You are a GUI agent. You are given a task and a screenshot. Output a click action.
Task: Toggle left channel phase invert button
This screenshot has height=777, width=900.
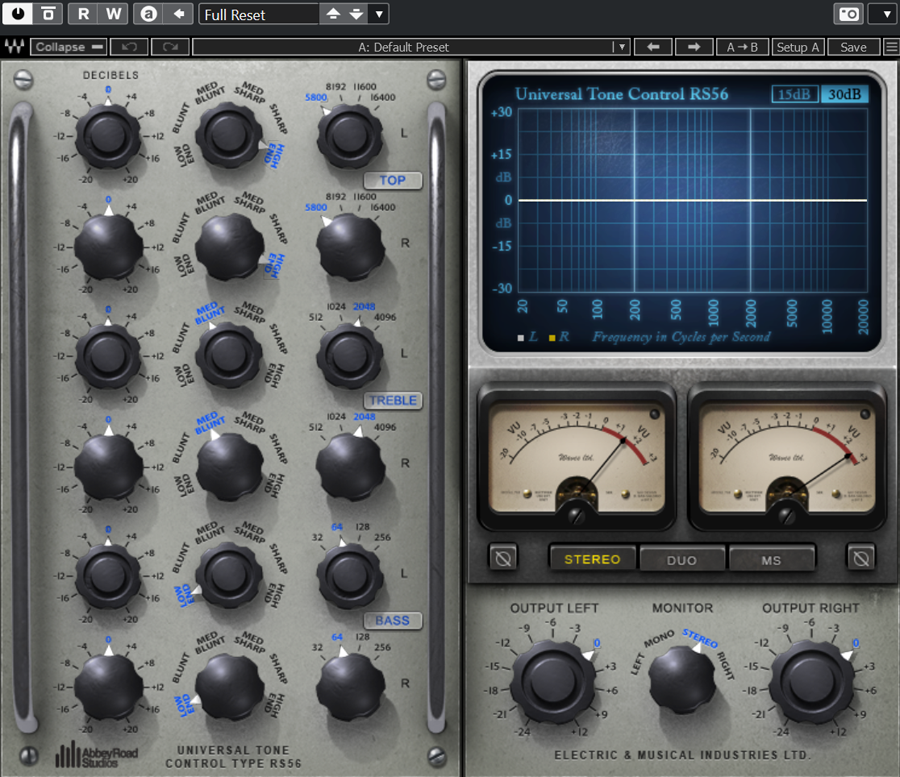point(503,558)
